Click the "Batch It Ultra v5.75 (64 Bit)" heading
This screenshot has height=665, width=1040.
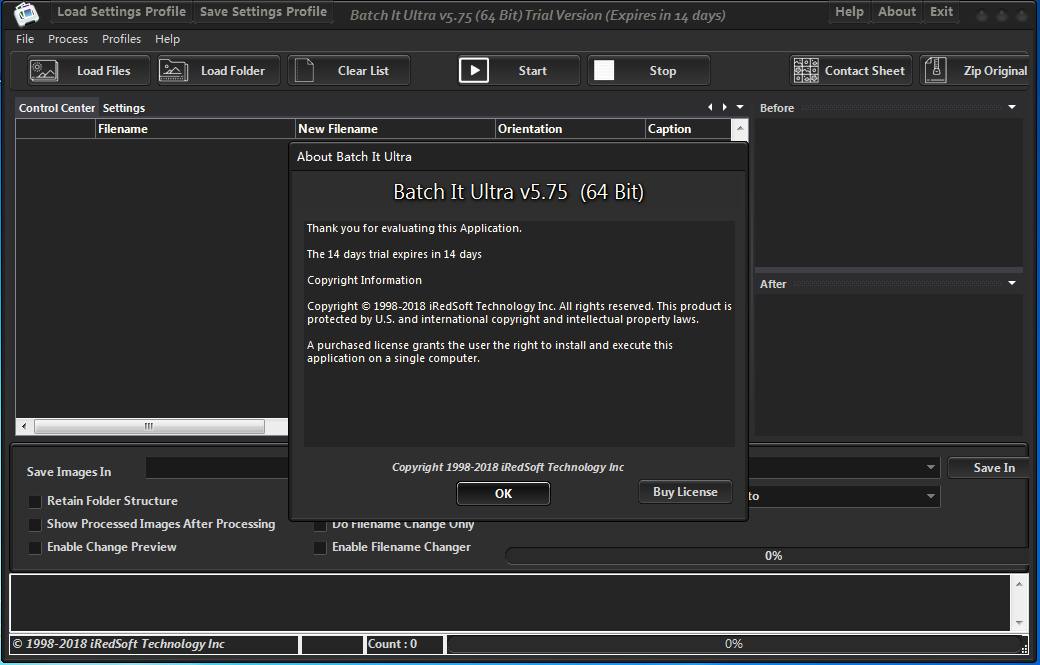(x=519, y=192)
